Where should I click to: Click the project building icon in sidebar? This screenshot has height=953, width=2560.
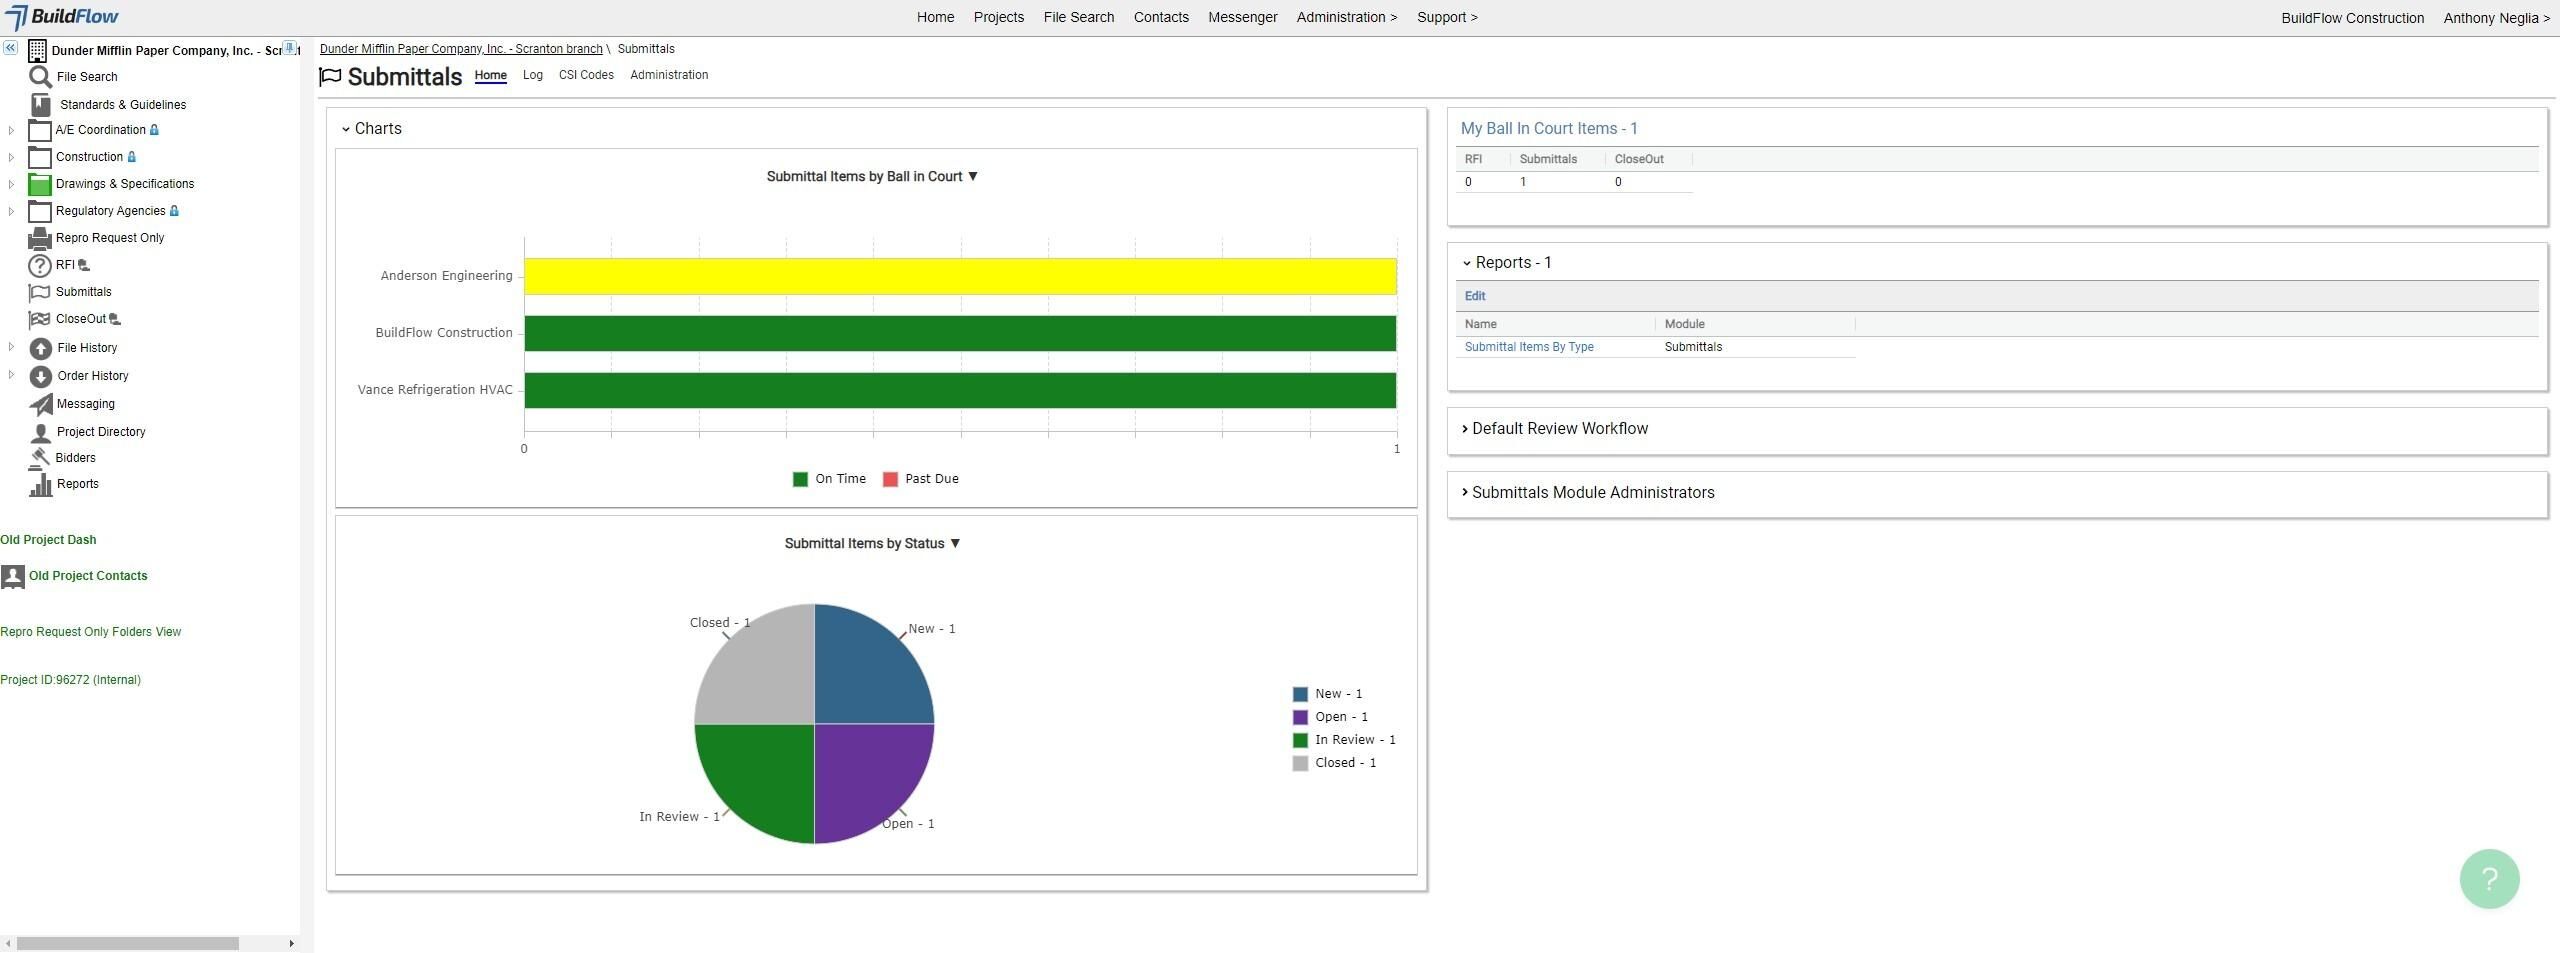[37, 51]
